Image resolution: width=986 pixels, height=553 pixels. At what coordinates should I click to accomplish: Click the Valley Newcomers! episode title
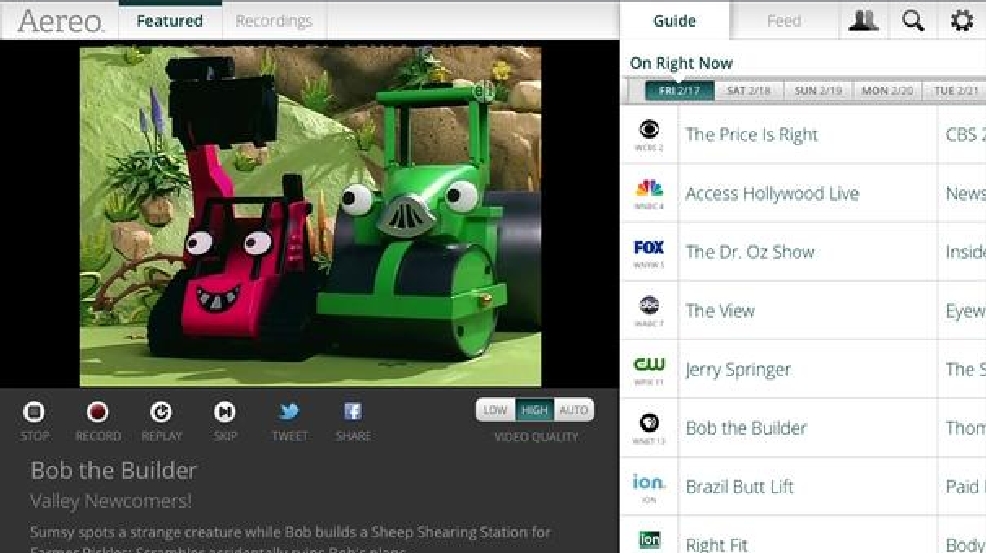[111, 501]
